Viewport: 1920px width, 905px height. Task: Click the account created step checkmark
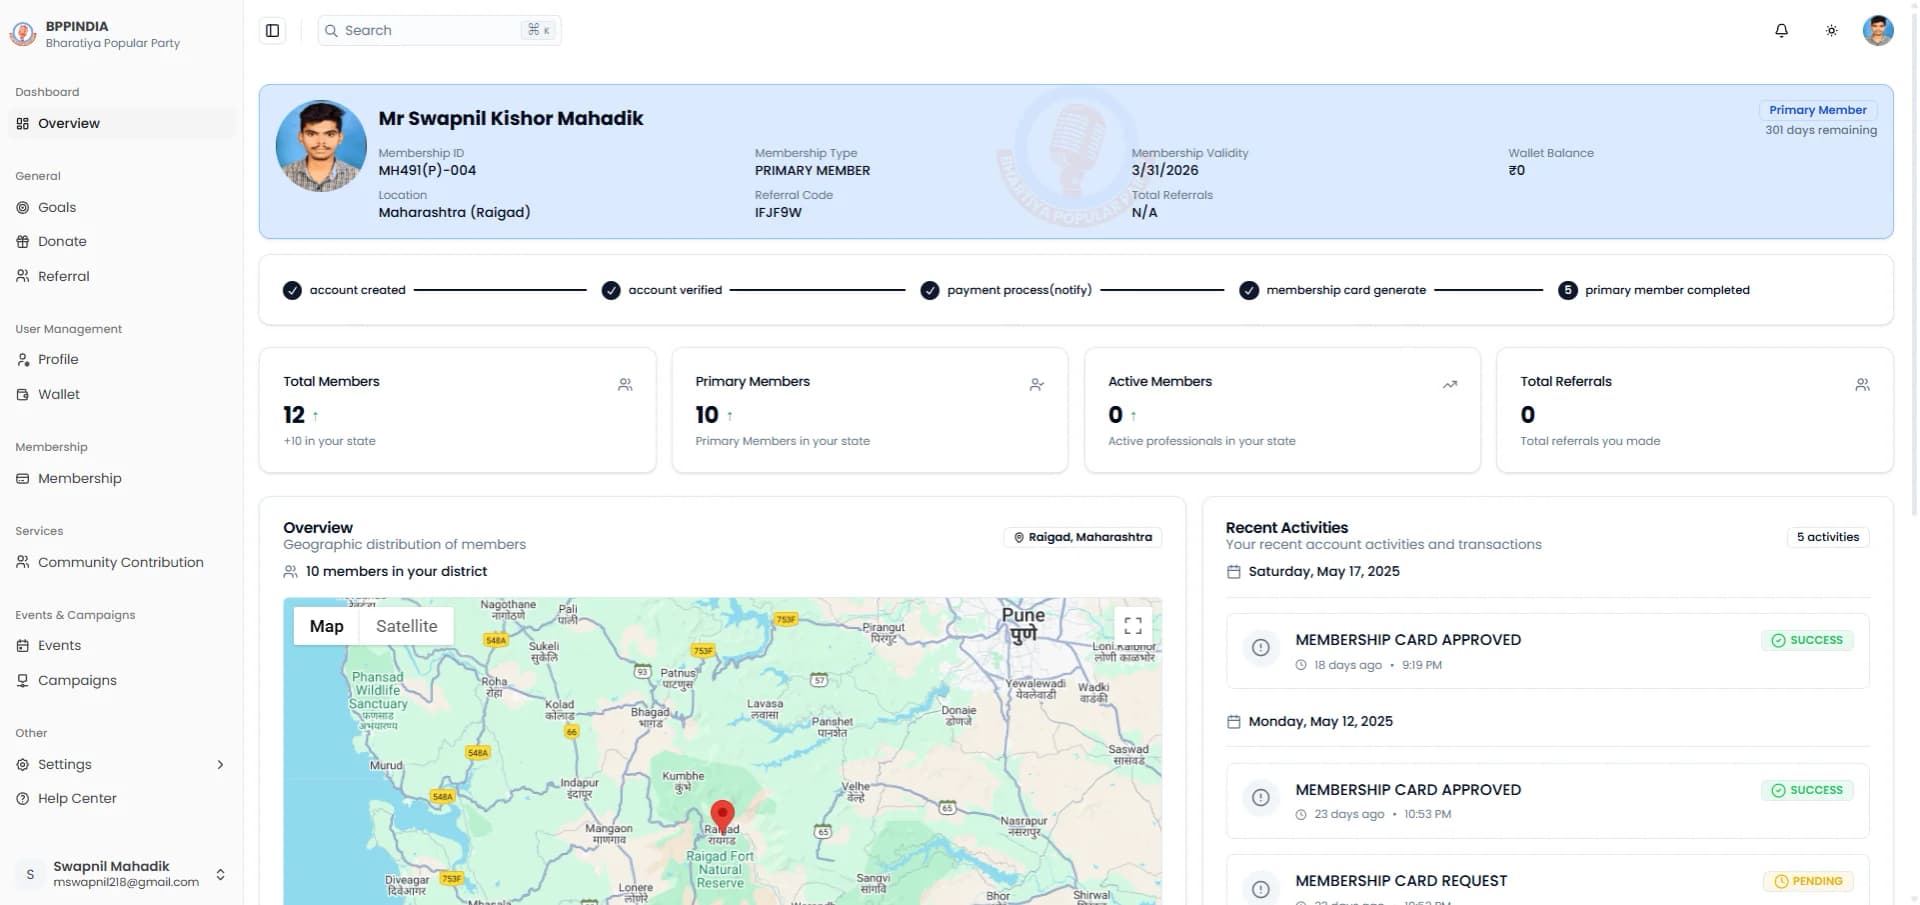pos(292,291)
